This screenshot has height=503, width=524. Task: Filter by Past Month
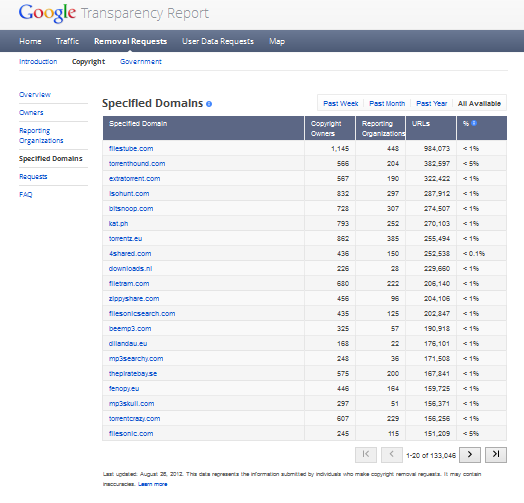tap(387, 104)
